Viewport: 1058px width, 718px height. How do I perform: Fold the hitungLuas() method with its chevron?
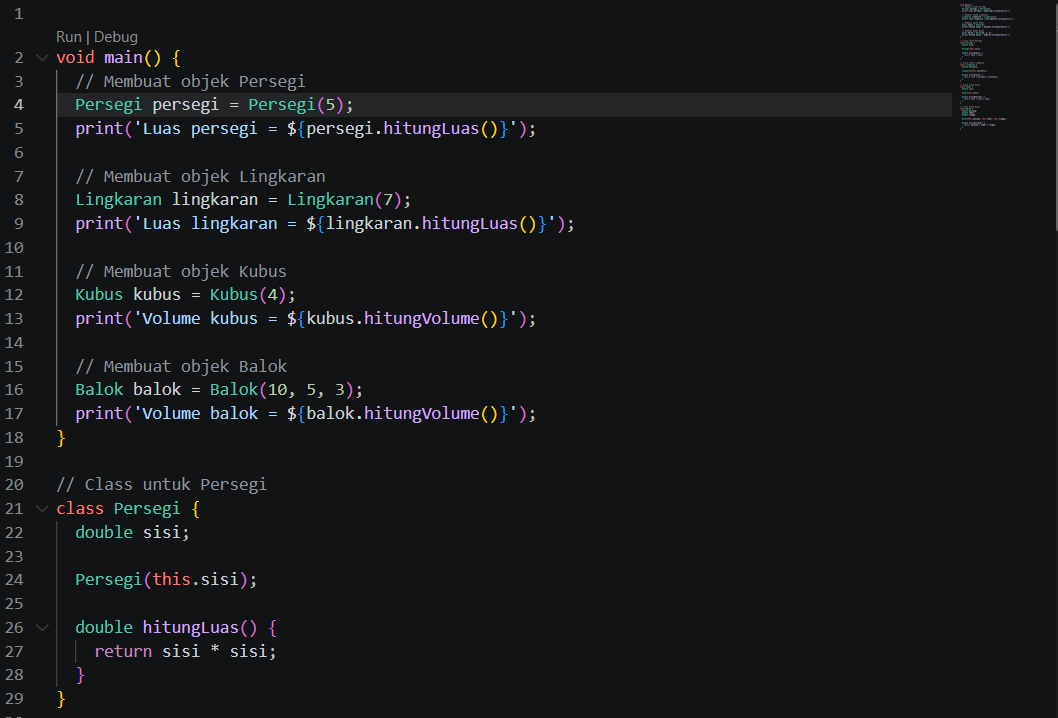click(x=42, y=627)
